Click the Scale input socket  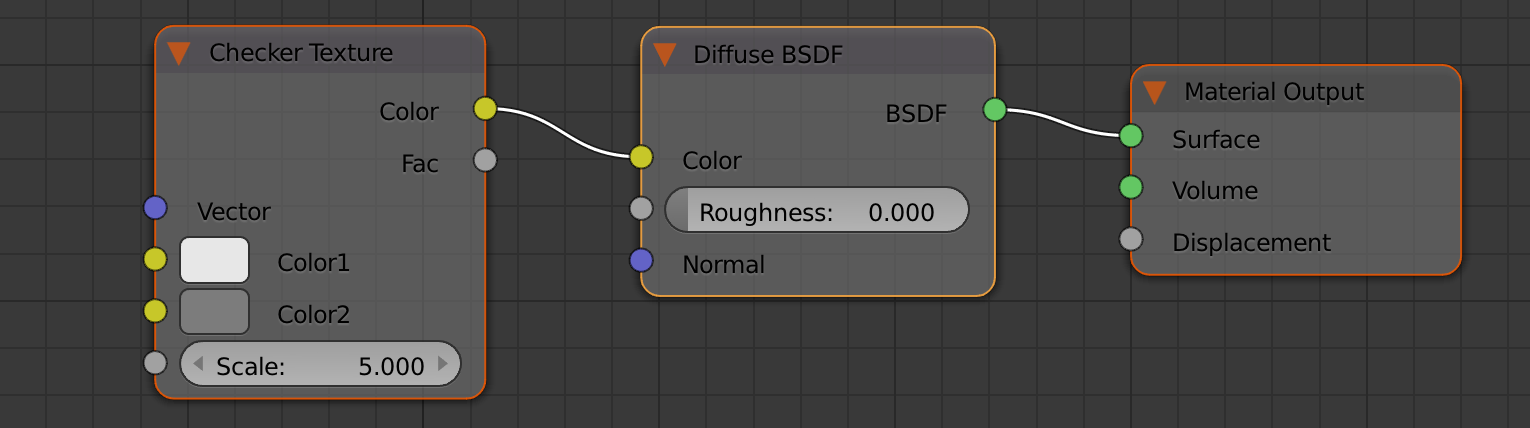point(155,363)
